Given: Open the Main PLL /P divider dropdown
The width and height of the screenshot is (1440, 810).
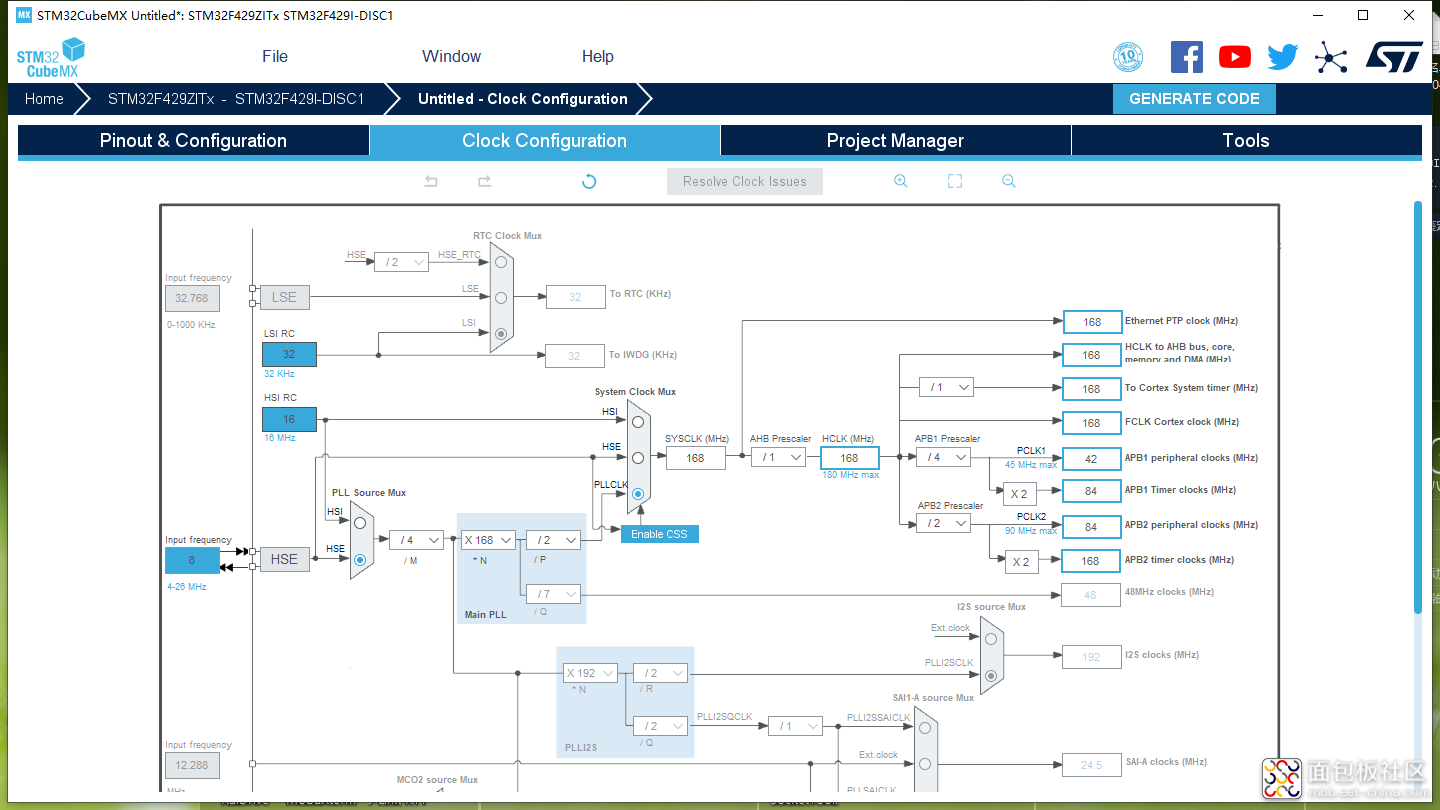Looking at the screenshot, I should tap(553, 540).
